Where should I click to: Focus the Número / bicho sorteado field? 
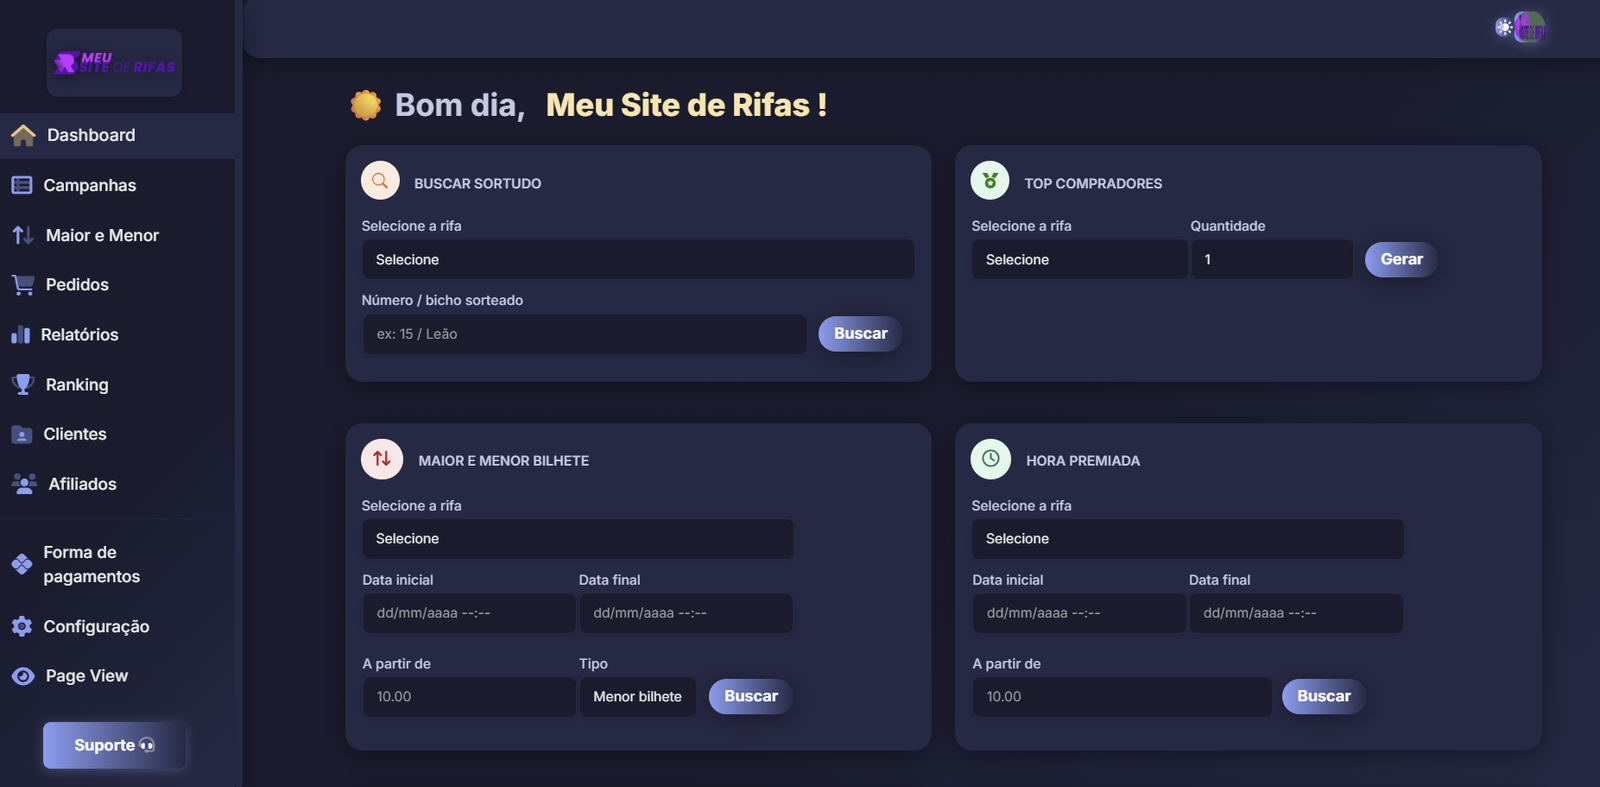585,334
